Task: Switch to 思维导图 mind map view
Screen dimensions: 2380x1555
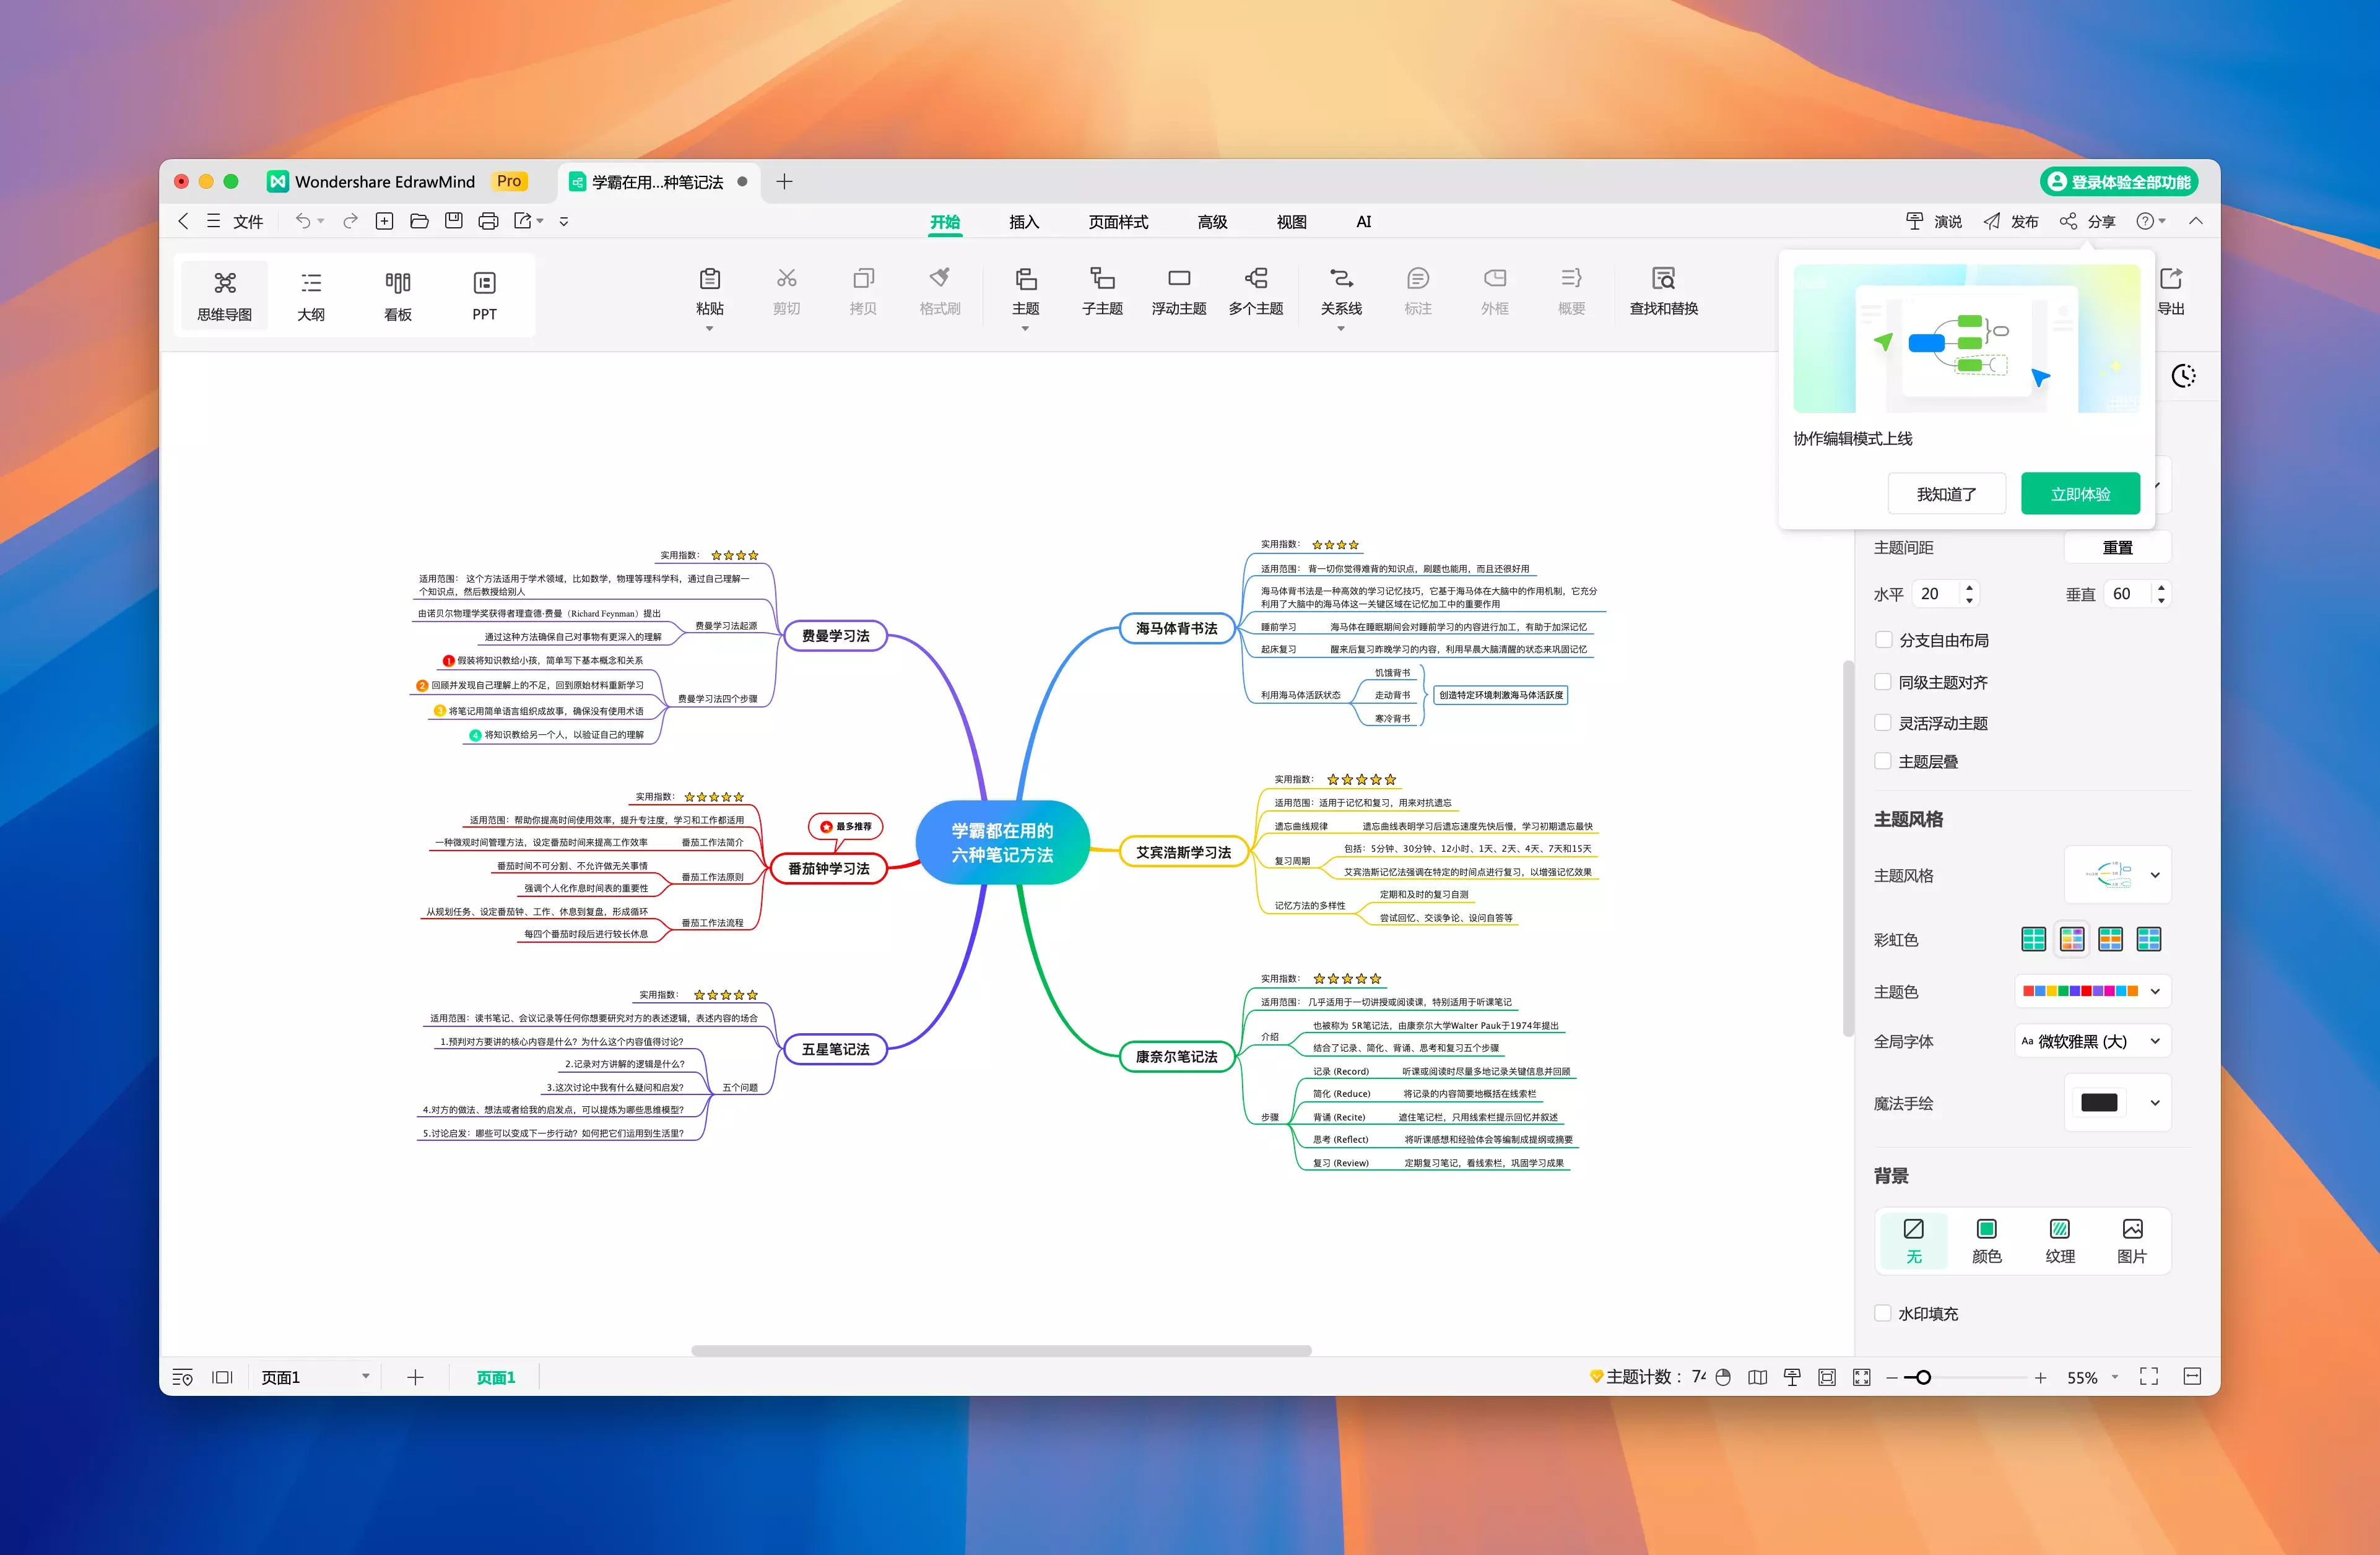Action: coord(225,295)
